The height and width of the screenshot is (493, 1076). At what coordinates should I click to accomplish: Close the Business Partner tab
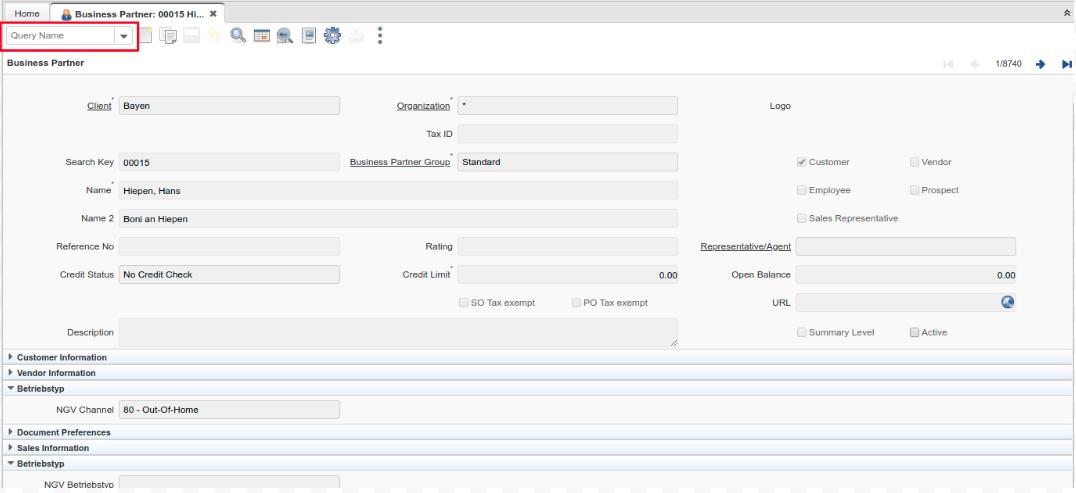pyautogui.click(x=213, y=14)
